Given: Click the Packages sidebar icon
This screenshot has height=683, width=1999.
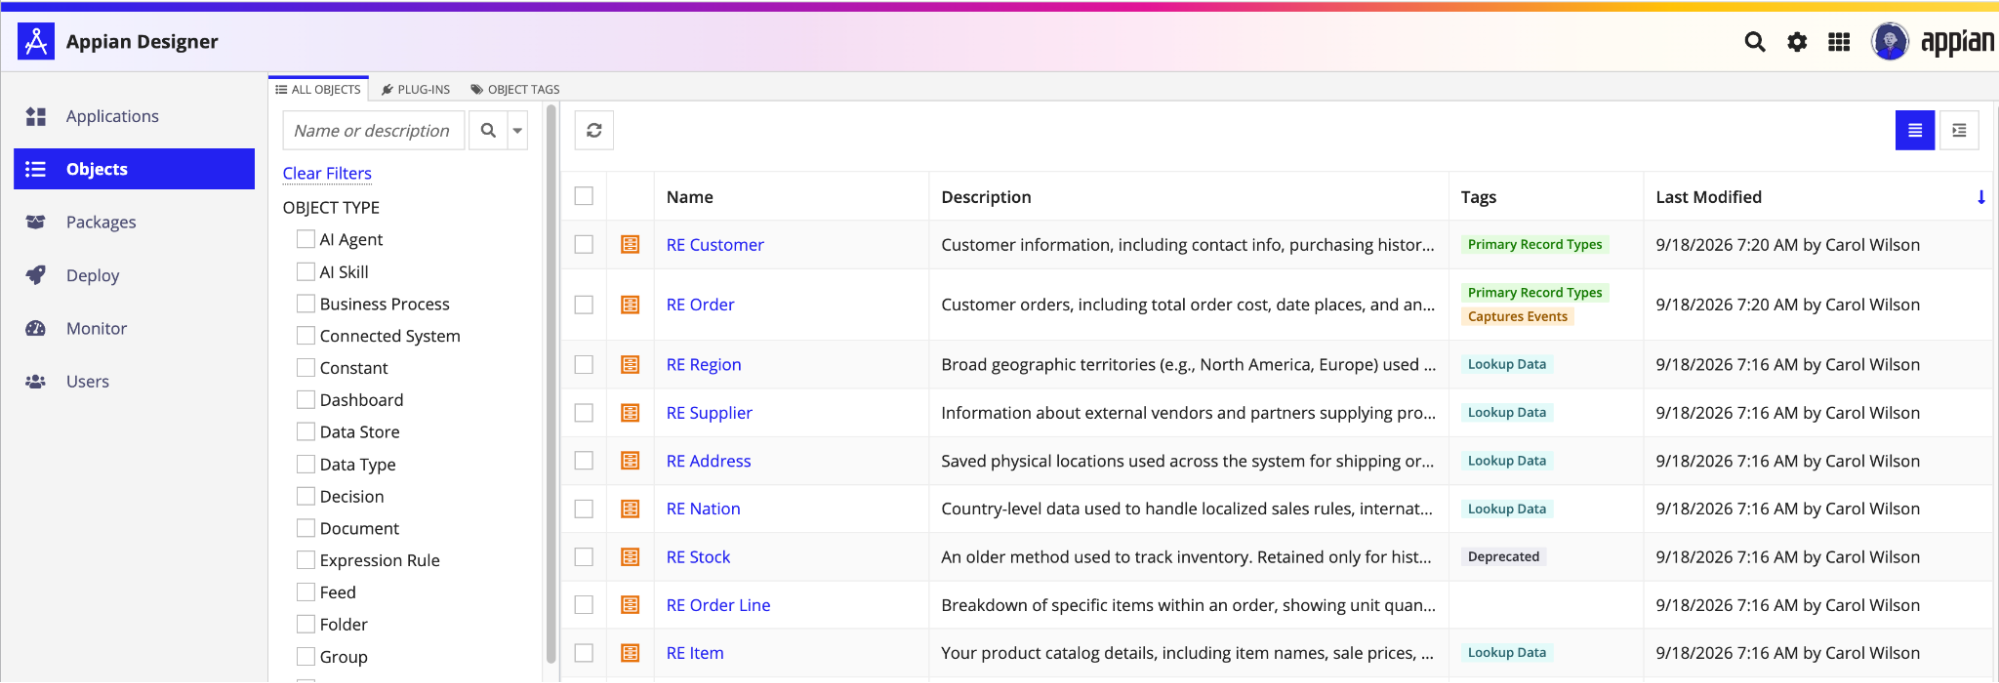Looking at the screenshot, I should (36, 222).
